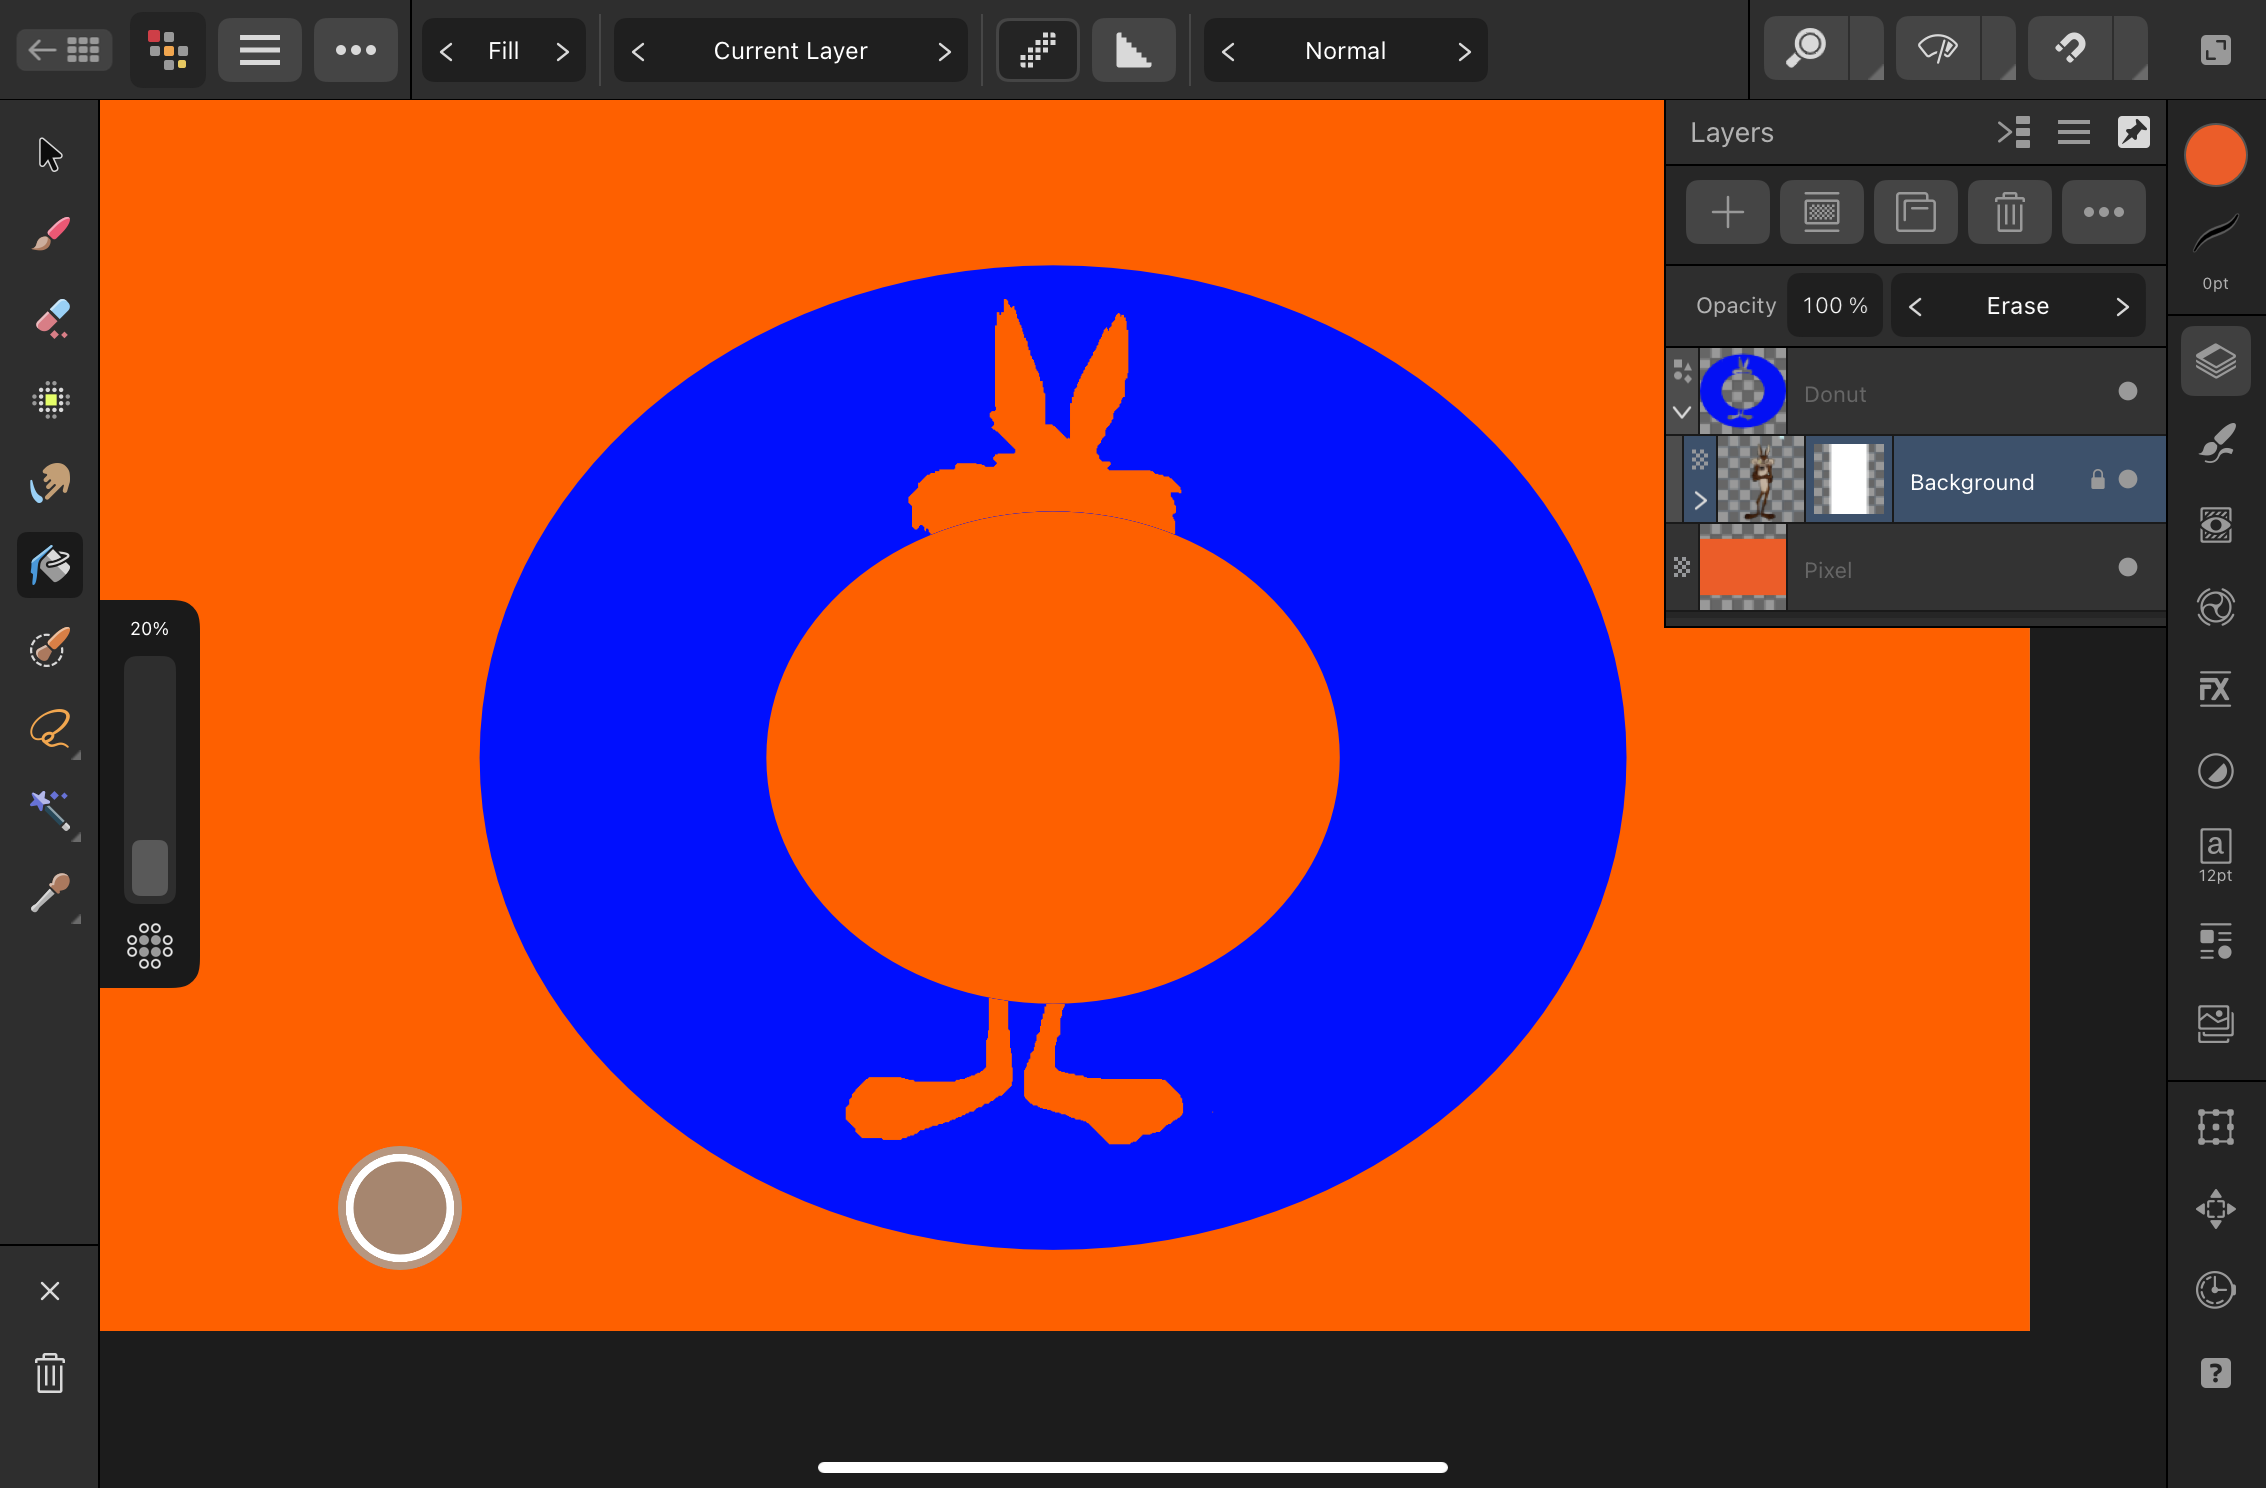Toggle the antialias ramp option

coord(1134,50)
